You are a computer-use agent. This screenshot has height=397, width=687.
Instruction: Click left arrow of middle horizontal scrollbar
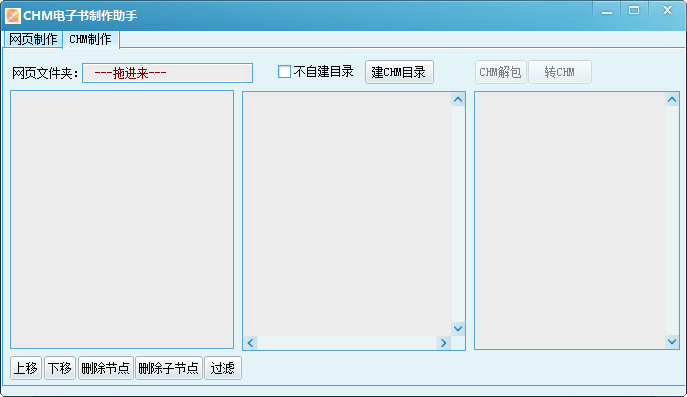click(251, 343)
